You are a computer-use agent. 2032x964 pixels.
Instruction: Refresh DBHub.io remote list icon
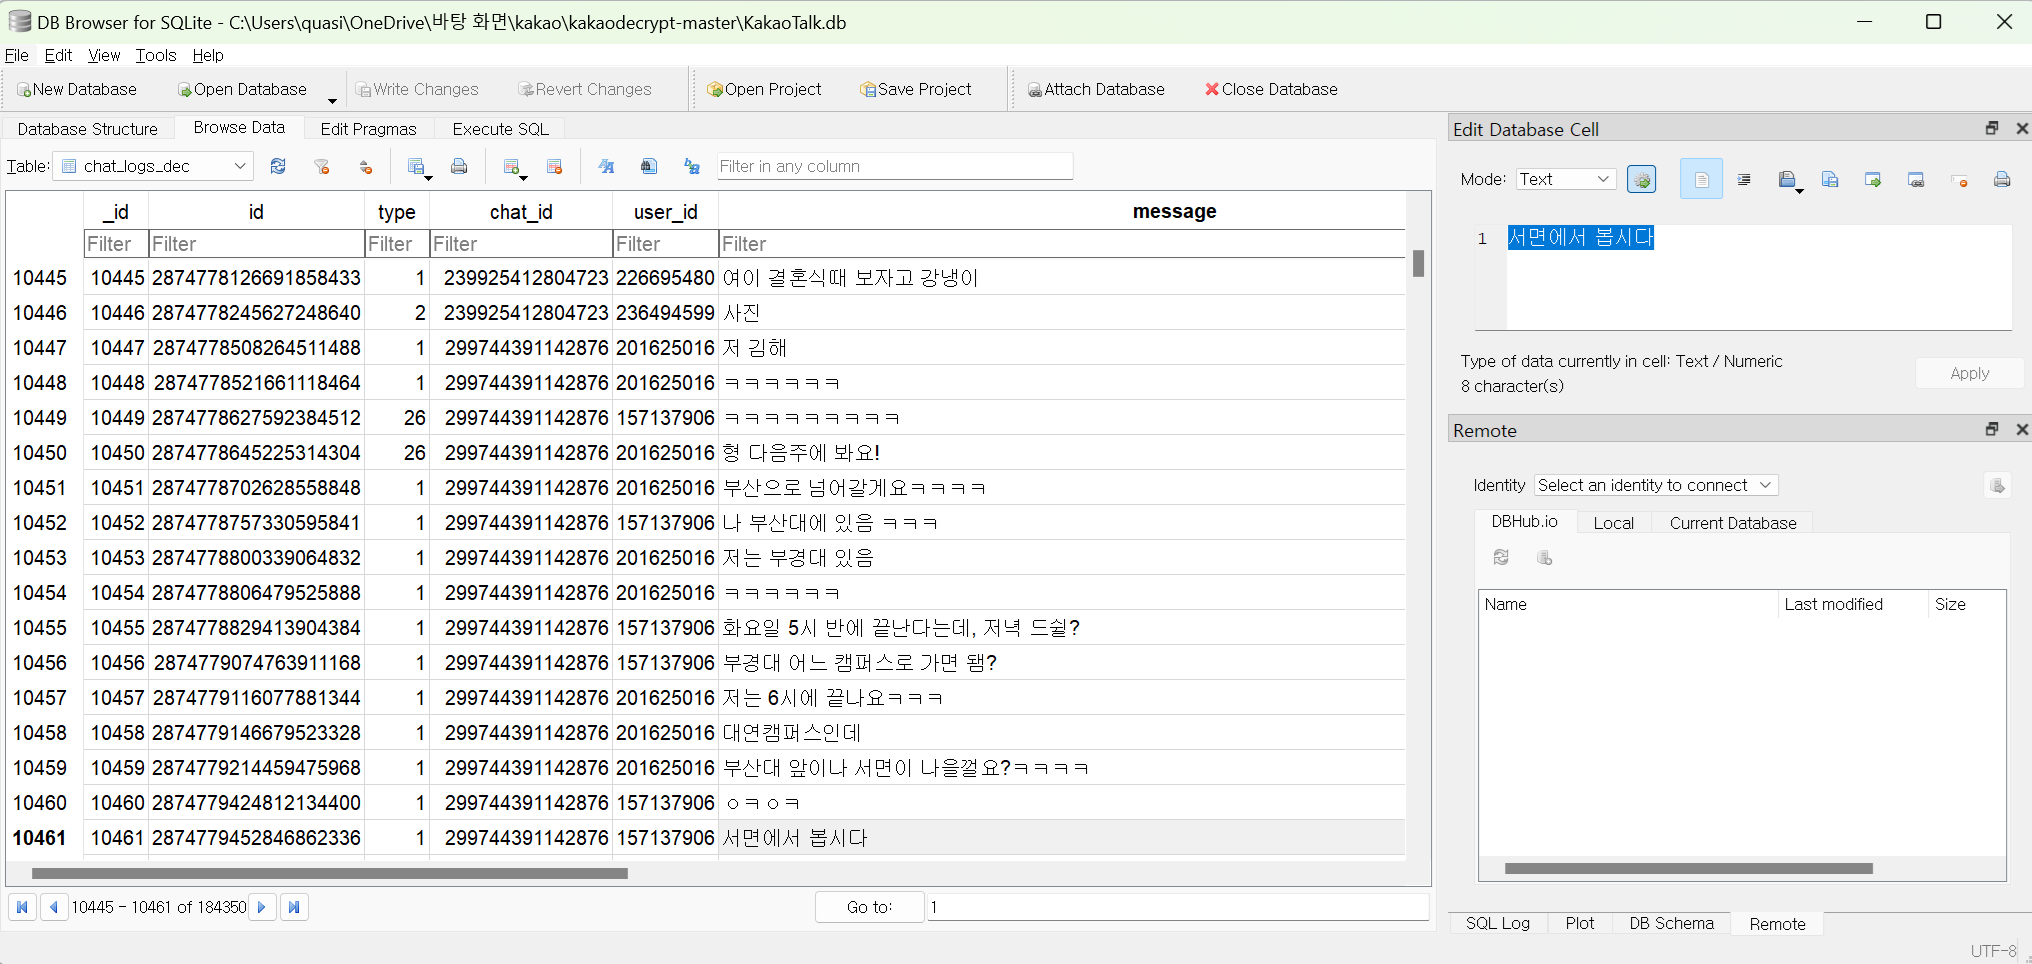click(x=1501, y=557)
